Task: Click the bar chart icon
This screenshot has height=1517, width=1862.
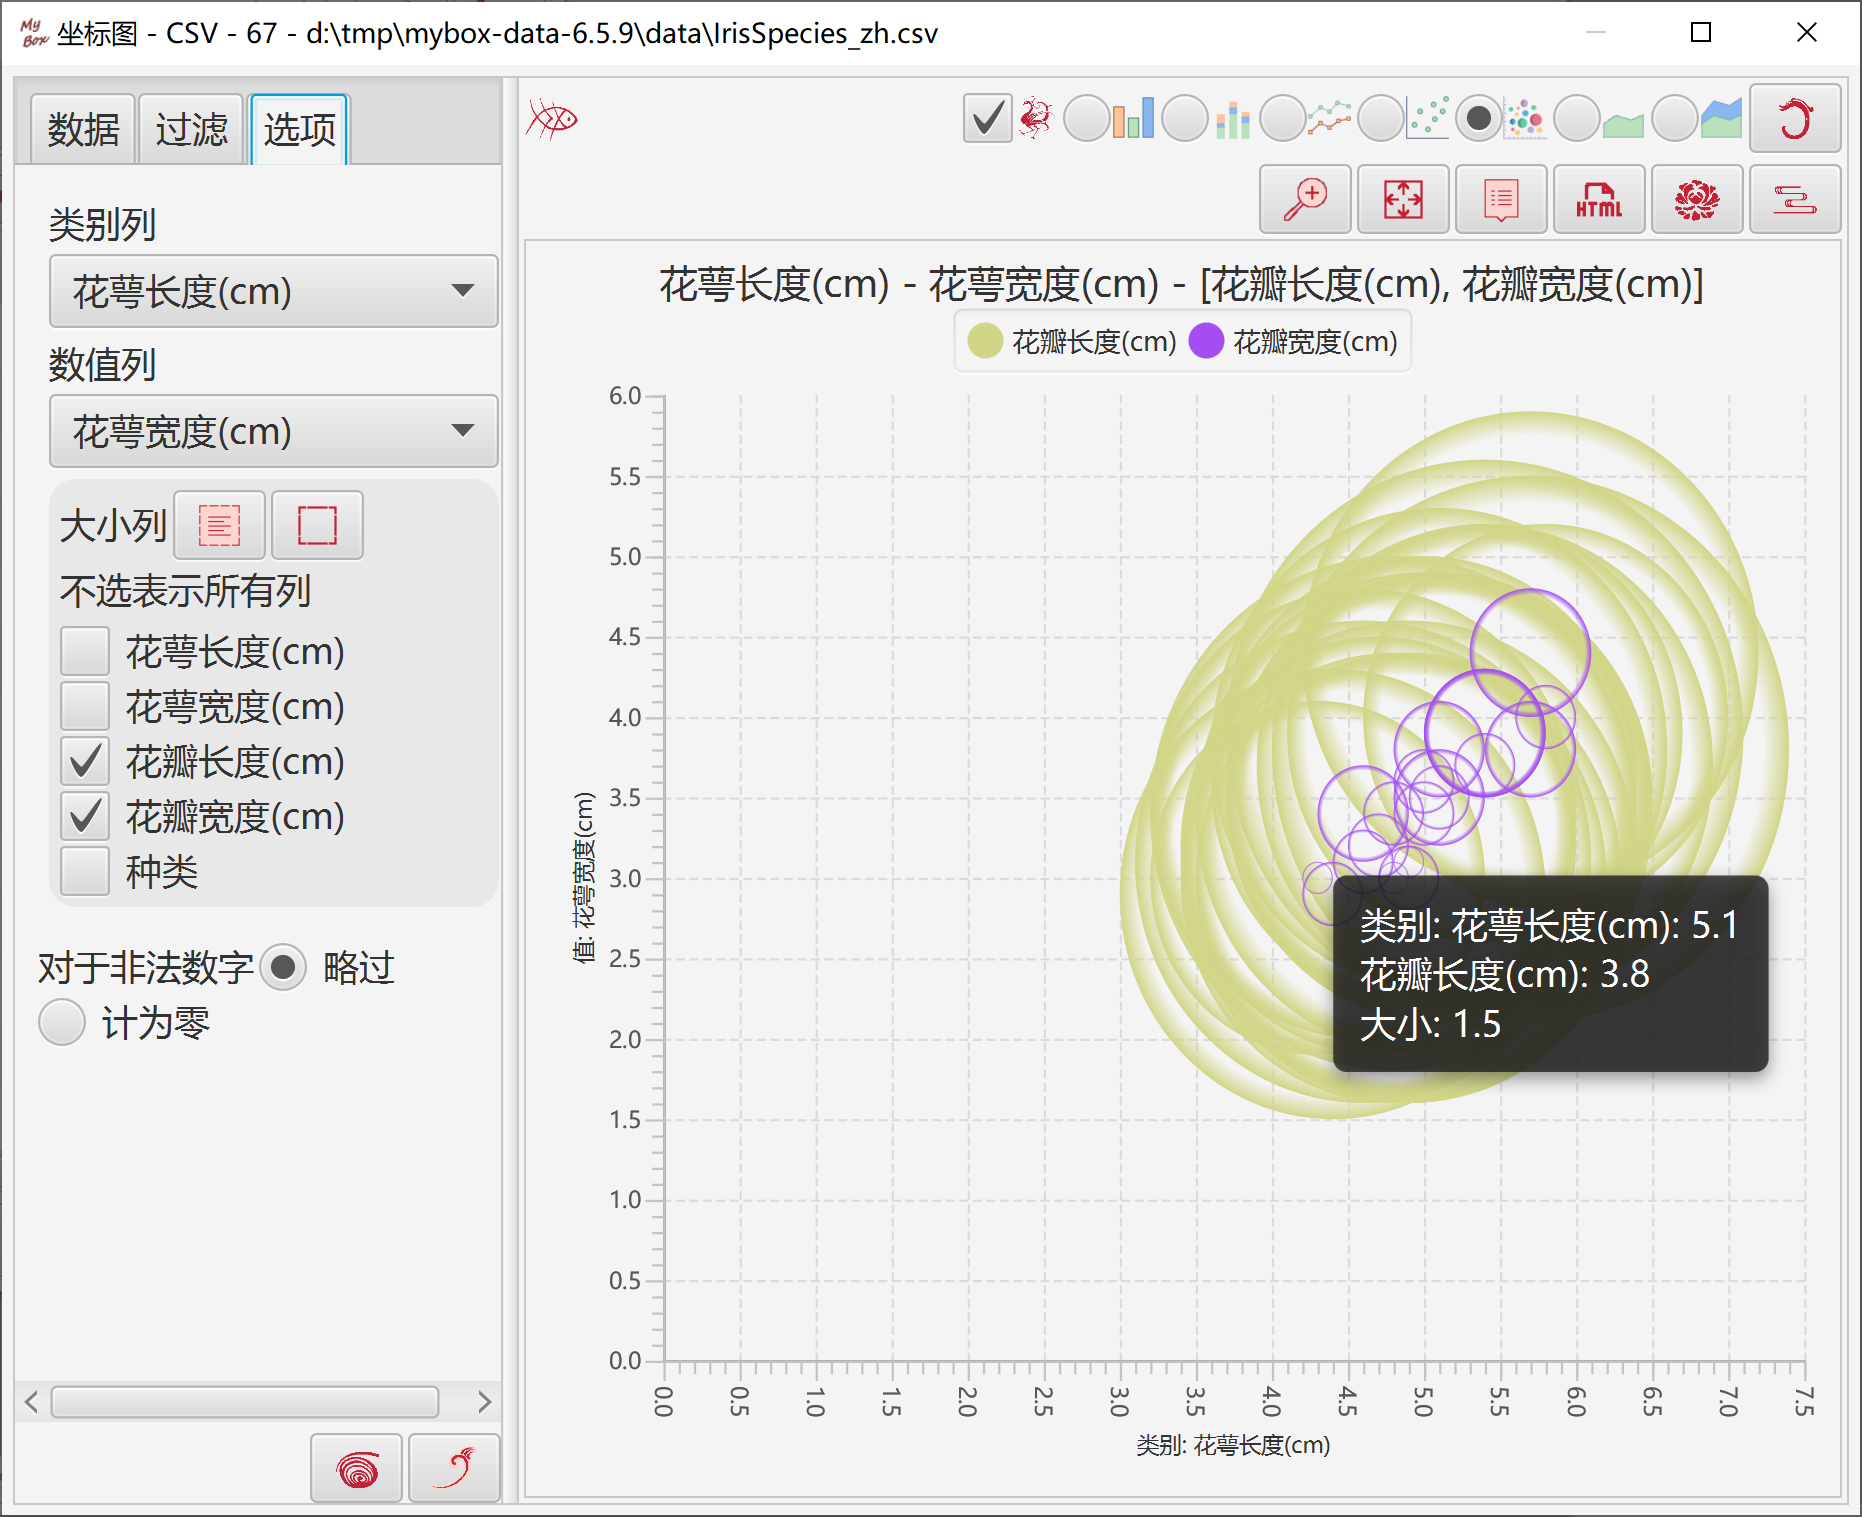Action: tap(1134, 118)
